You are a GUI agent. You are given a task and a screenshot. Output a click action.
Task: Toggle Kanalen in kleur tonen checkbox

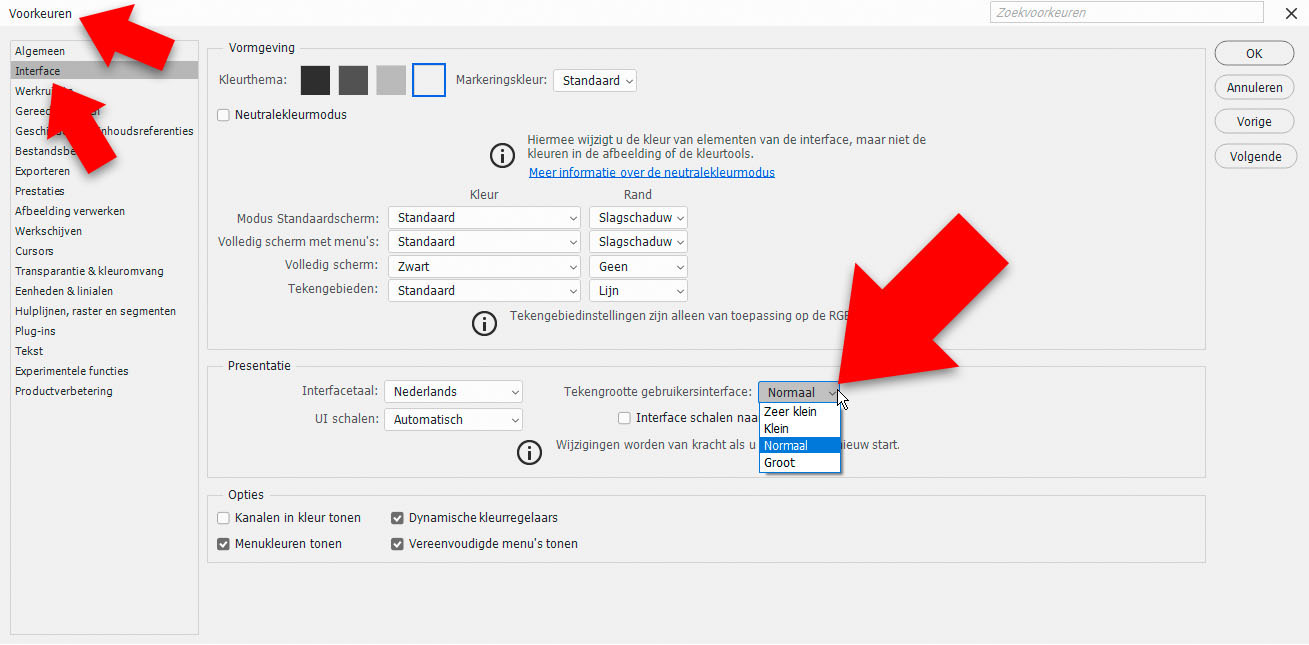pyautogui.click(x=224, y=518)
